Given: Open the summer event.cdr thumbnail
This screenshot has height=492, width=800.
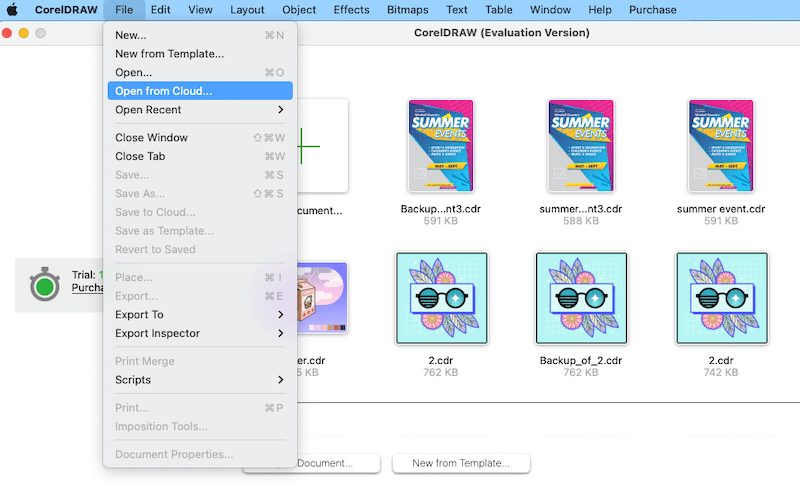Looking at the screenshot, I should (x=721, y=146).
